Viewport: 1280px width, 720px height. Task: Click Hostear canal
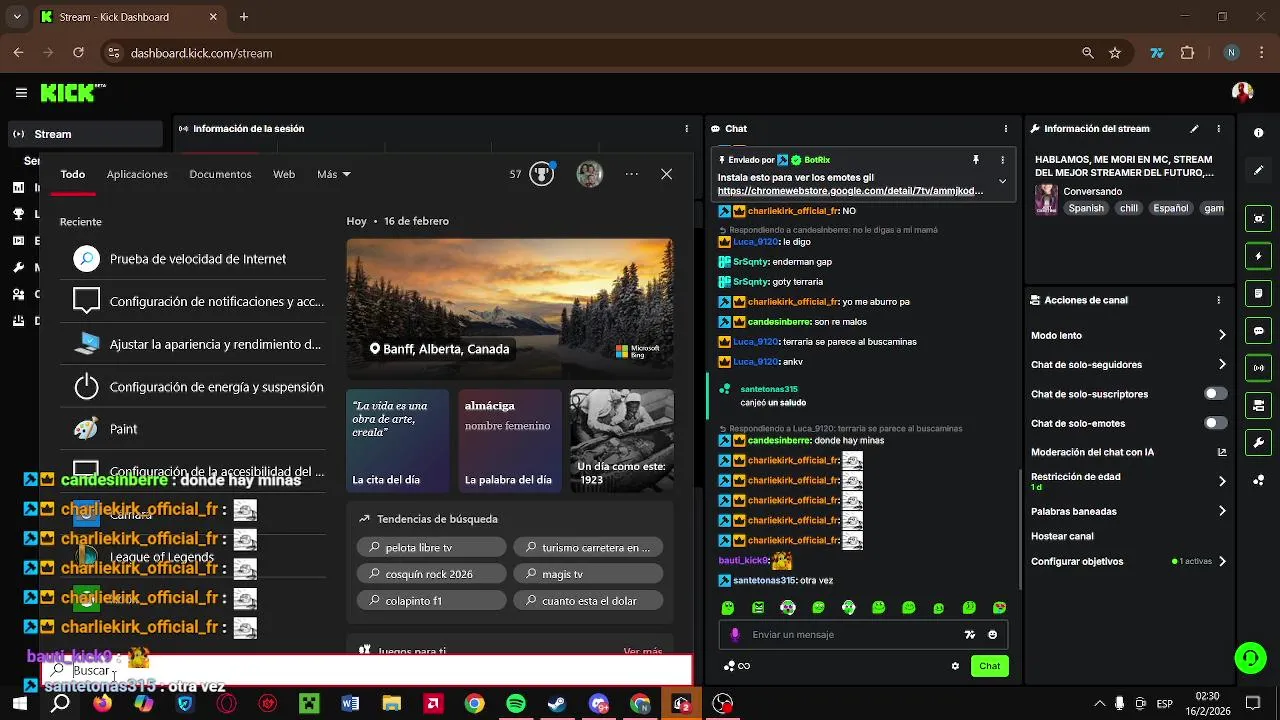coord(1062,536)
